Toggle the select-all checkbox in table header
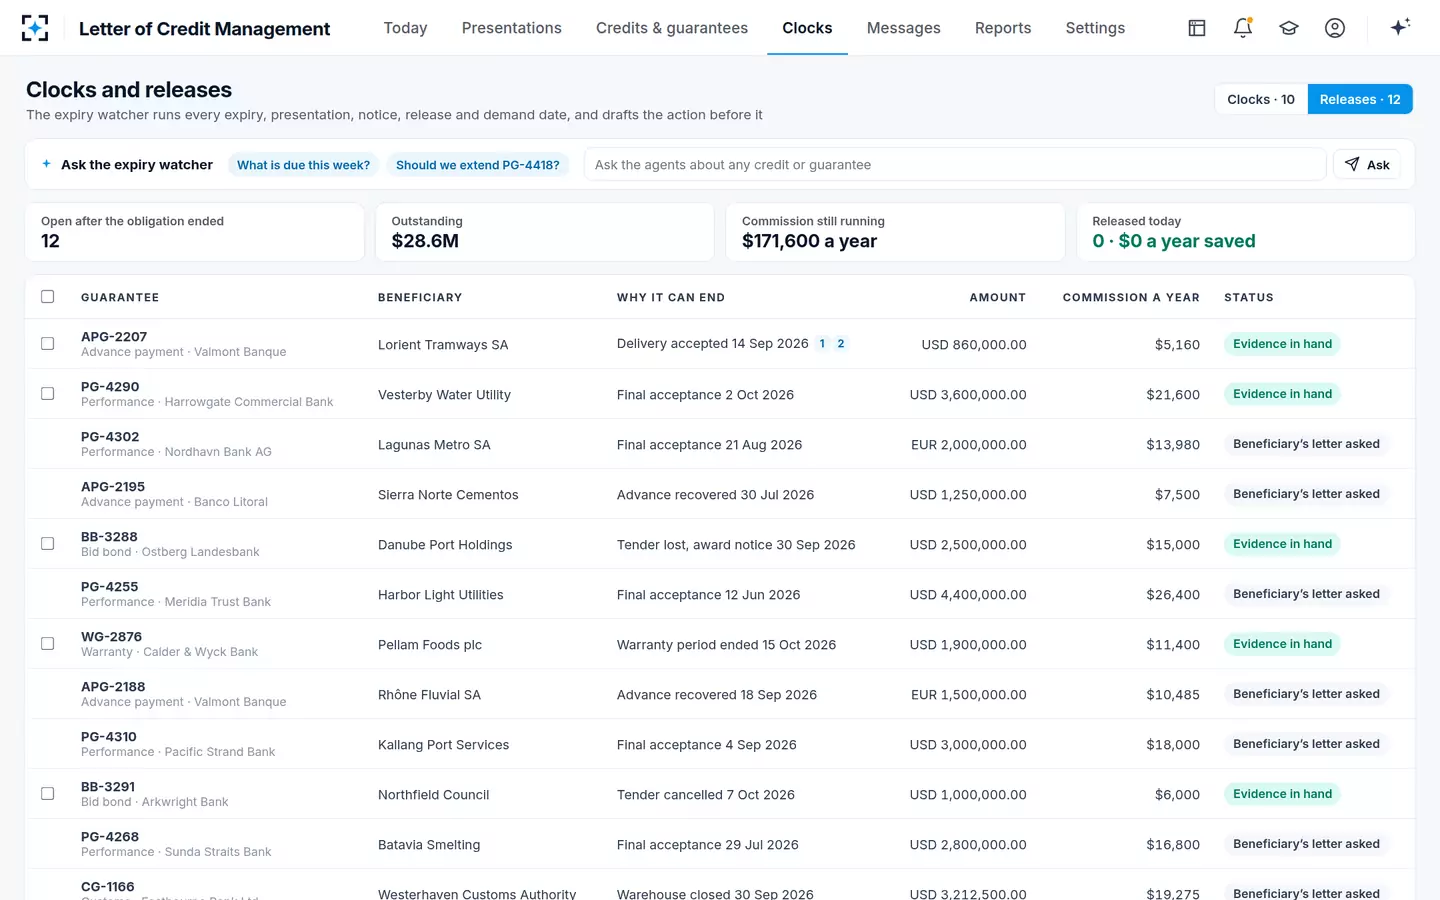The height and width of the screenshot is (900, 1440). coord(47,297)
